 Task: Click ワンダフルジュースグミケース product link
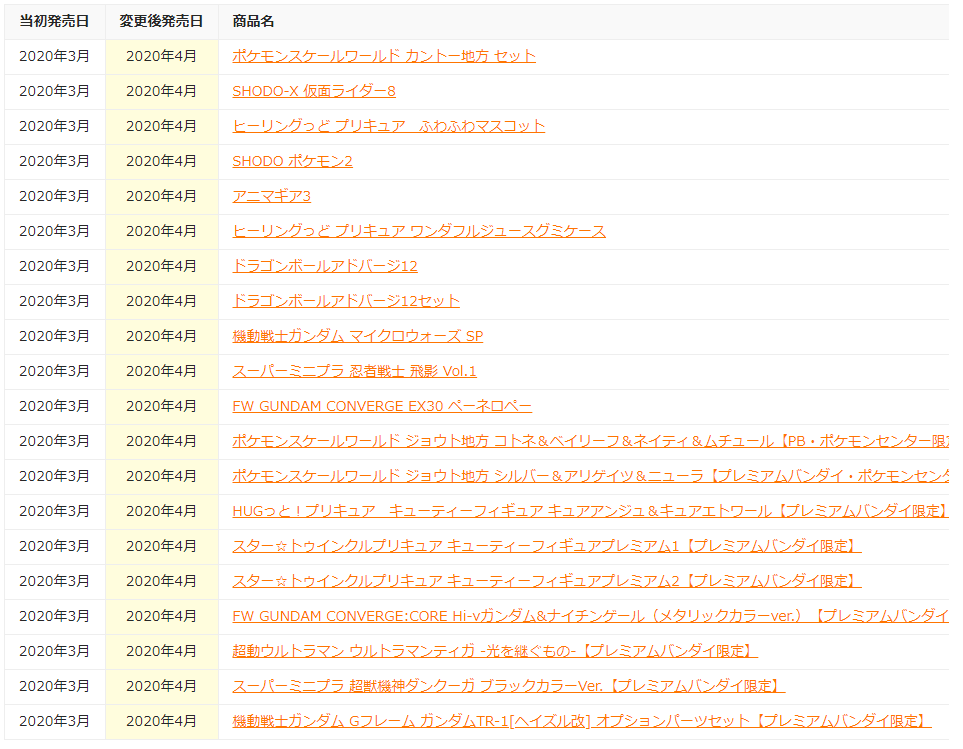click(418, 231)
